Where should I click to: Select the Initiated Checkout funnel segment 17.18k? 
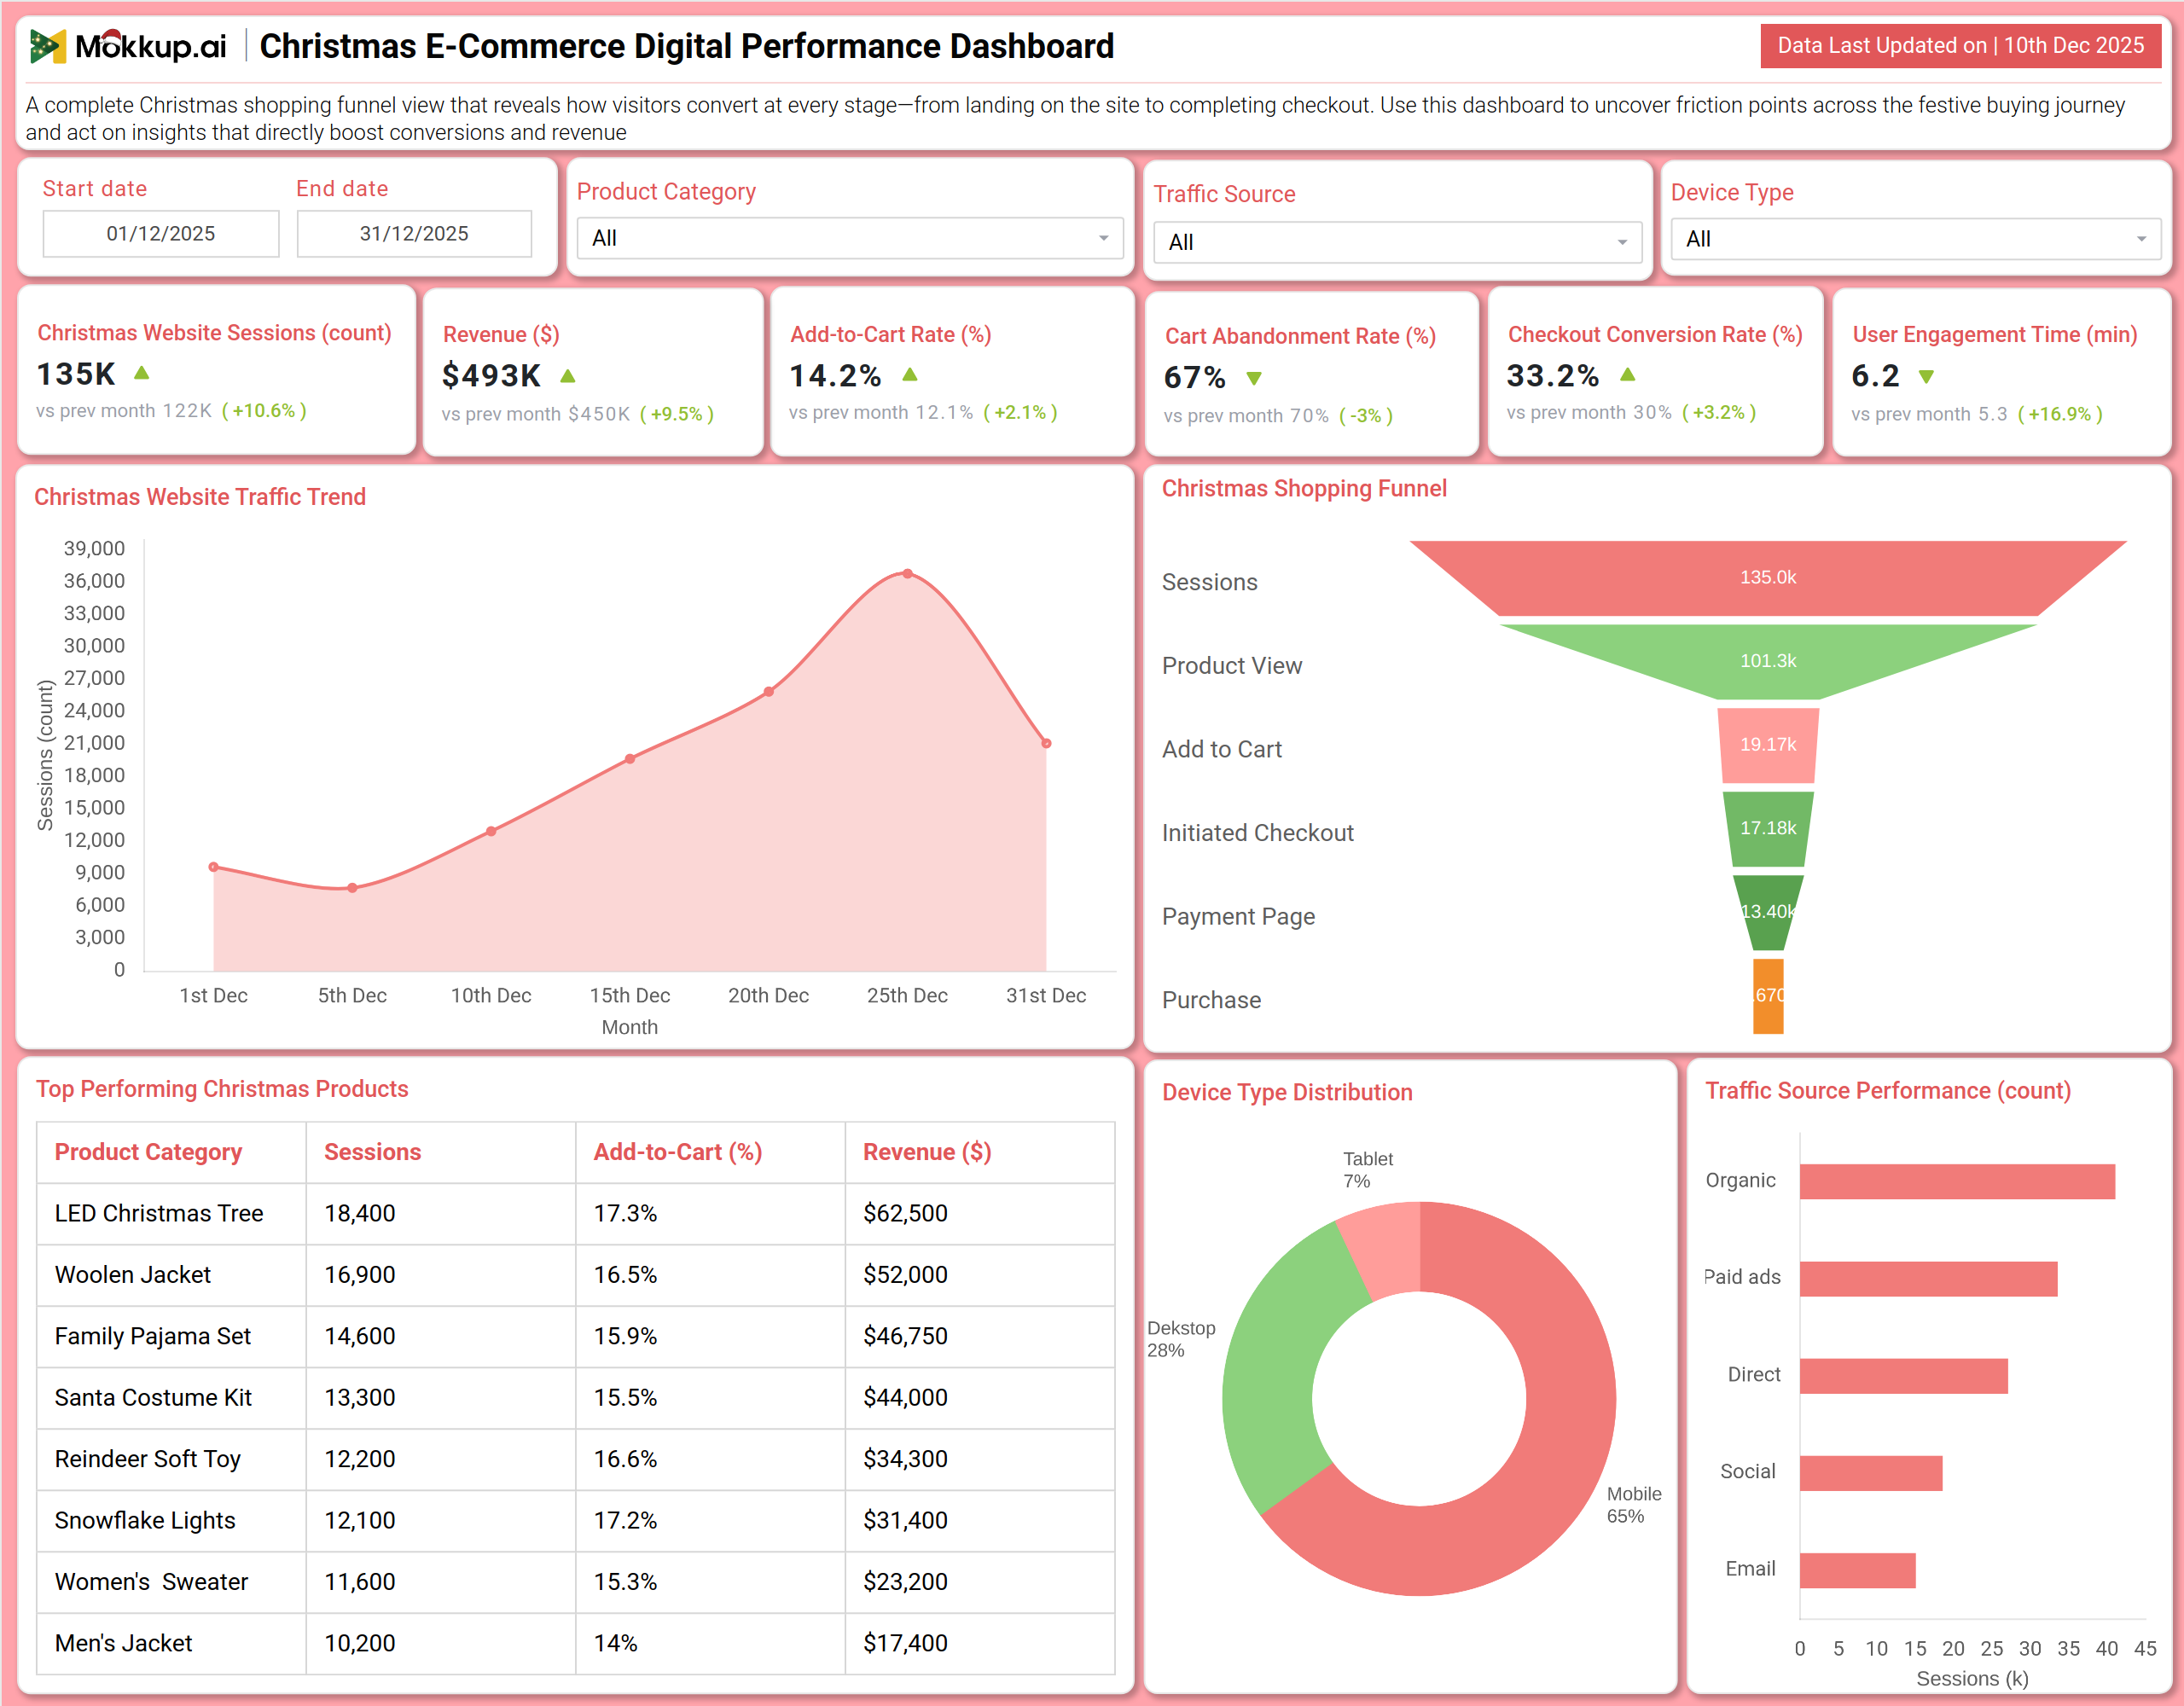click(x=1767, y=829)
